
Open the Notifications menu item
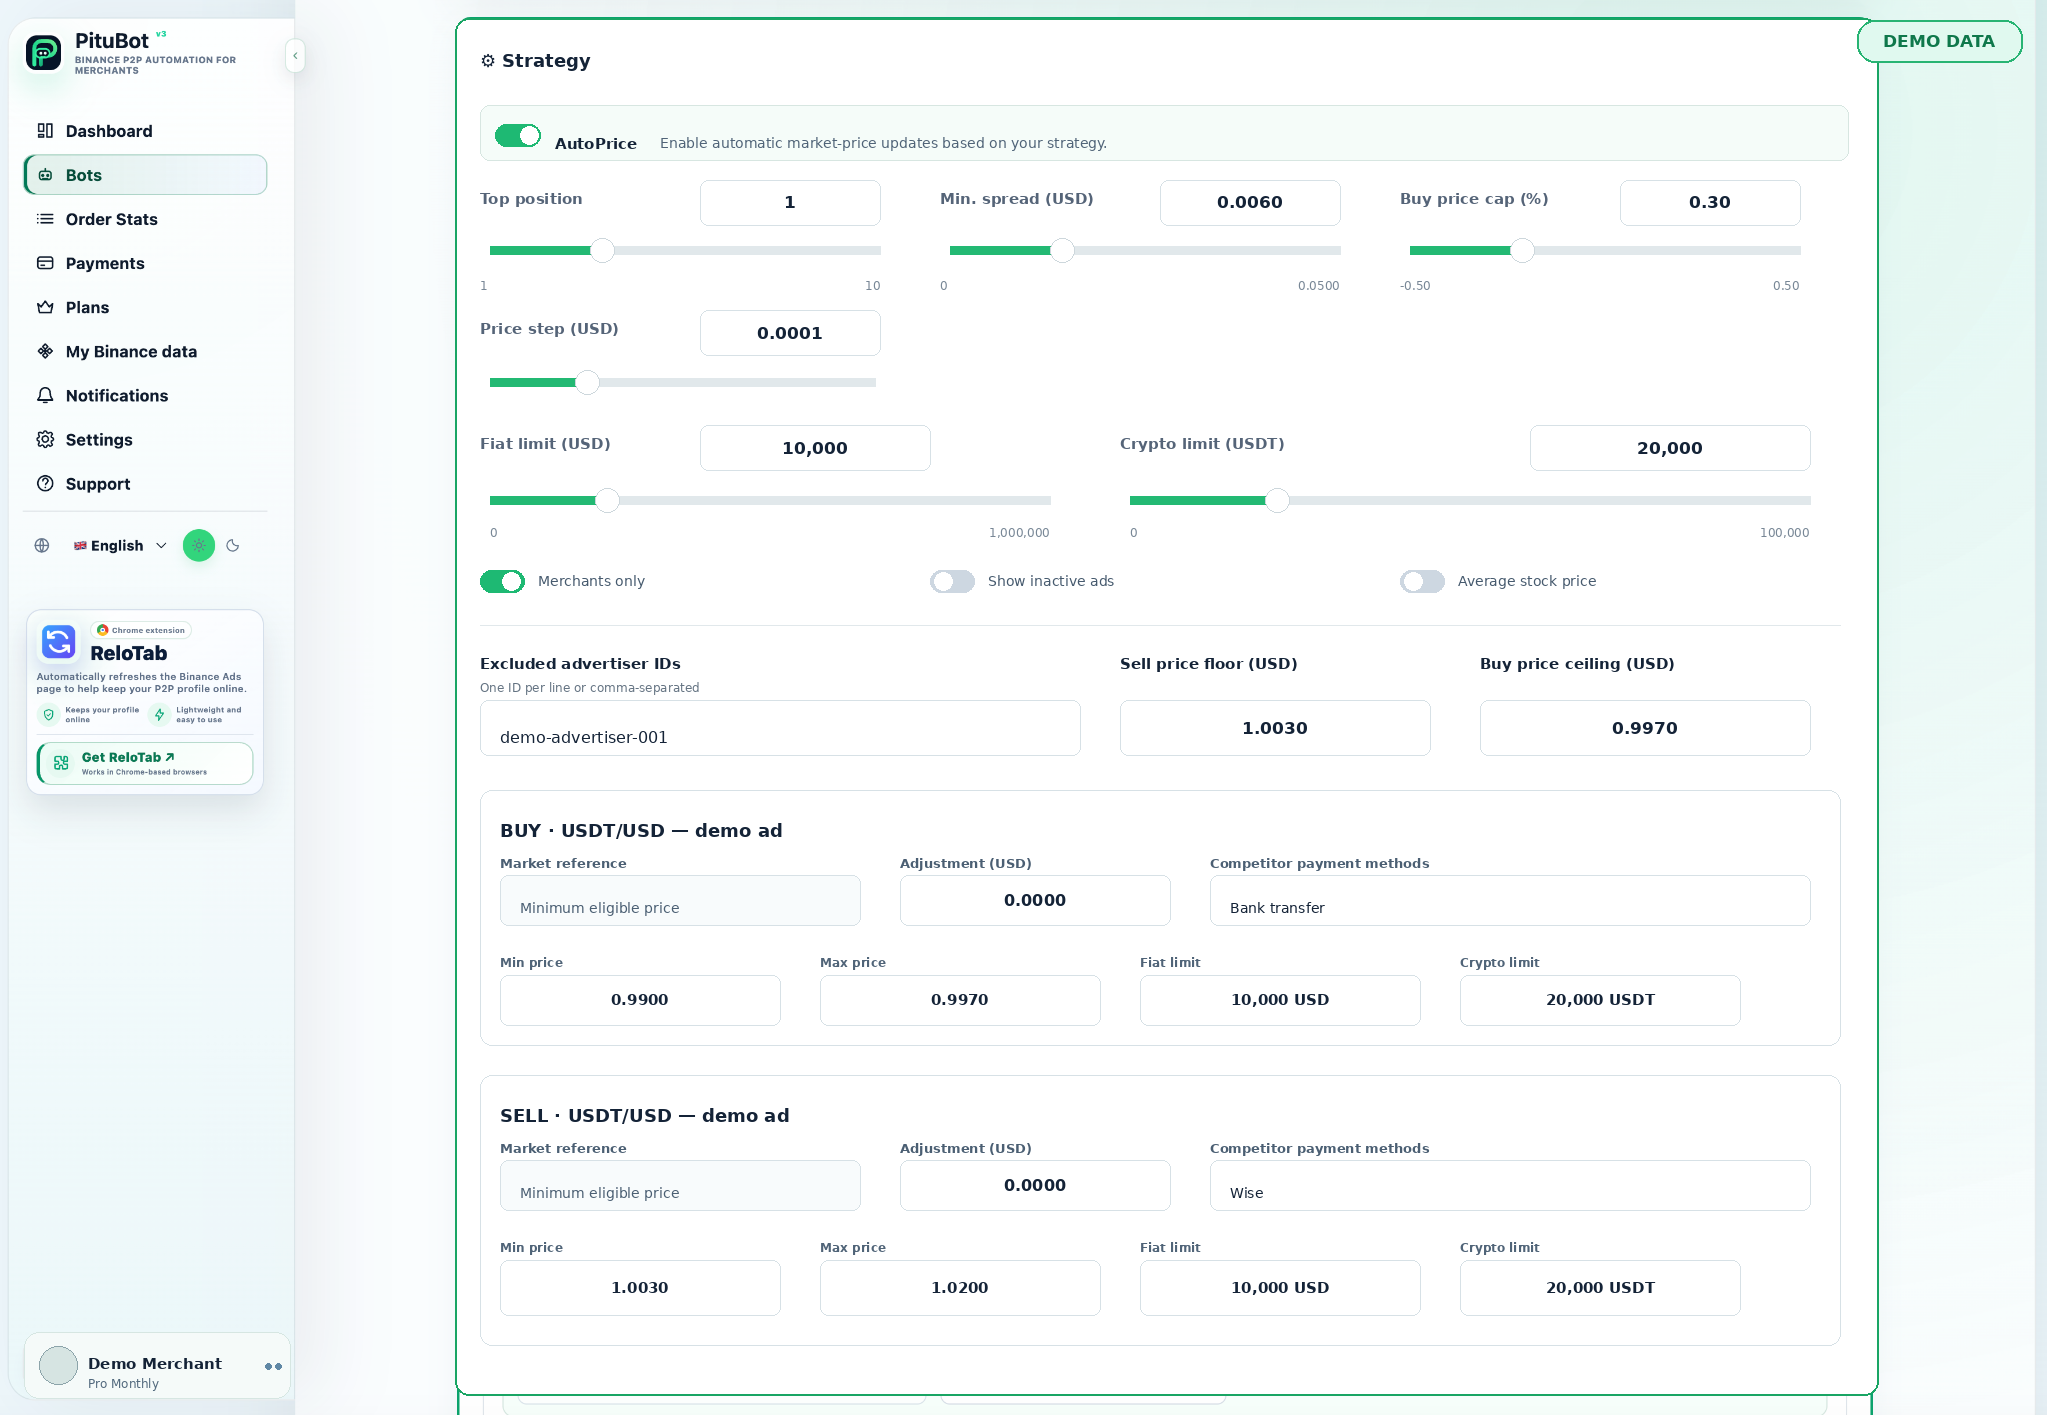145,395
